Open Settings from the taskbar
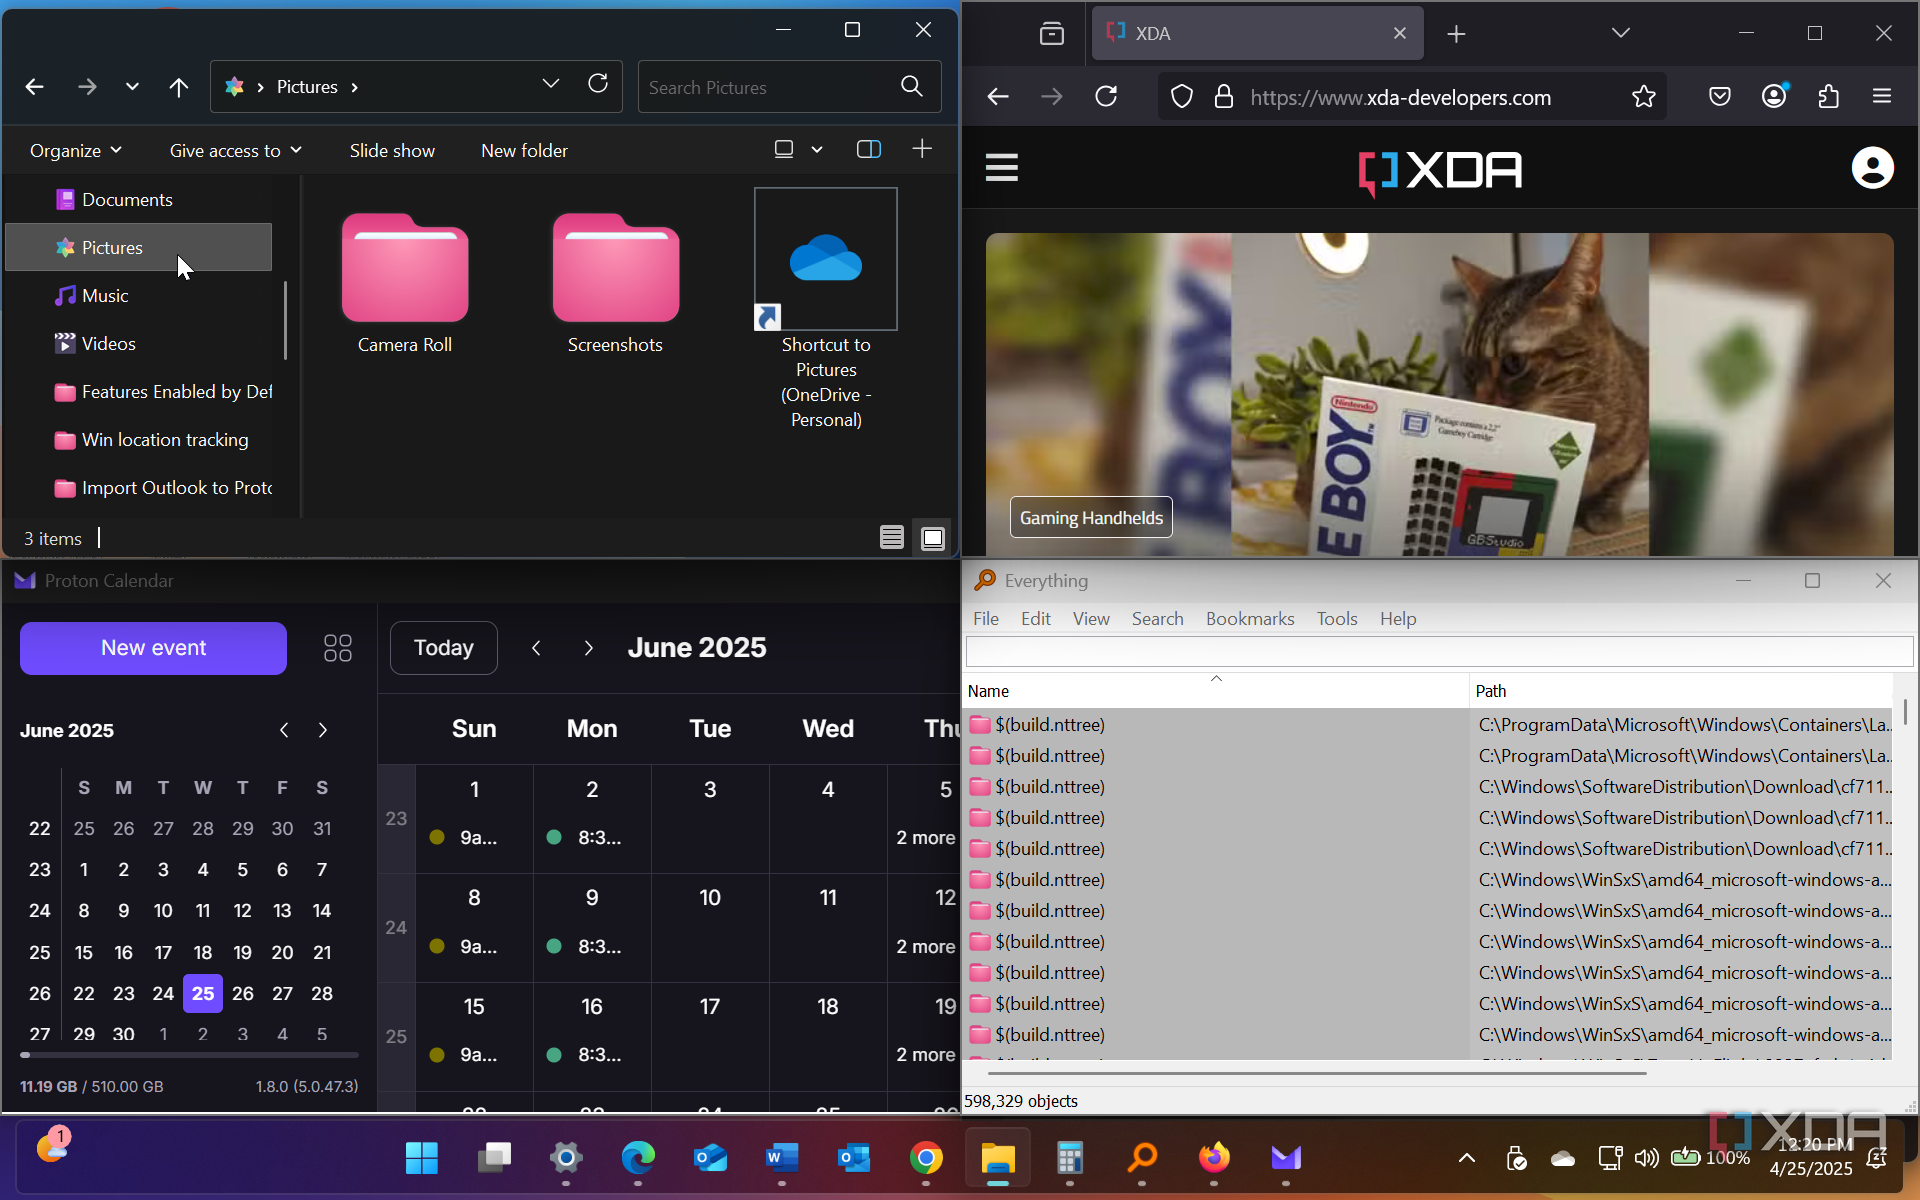This screenshot has height=1200, width=1920. click(566, 1158)
